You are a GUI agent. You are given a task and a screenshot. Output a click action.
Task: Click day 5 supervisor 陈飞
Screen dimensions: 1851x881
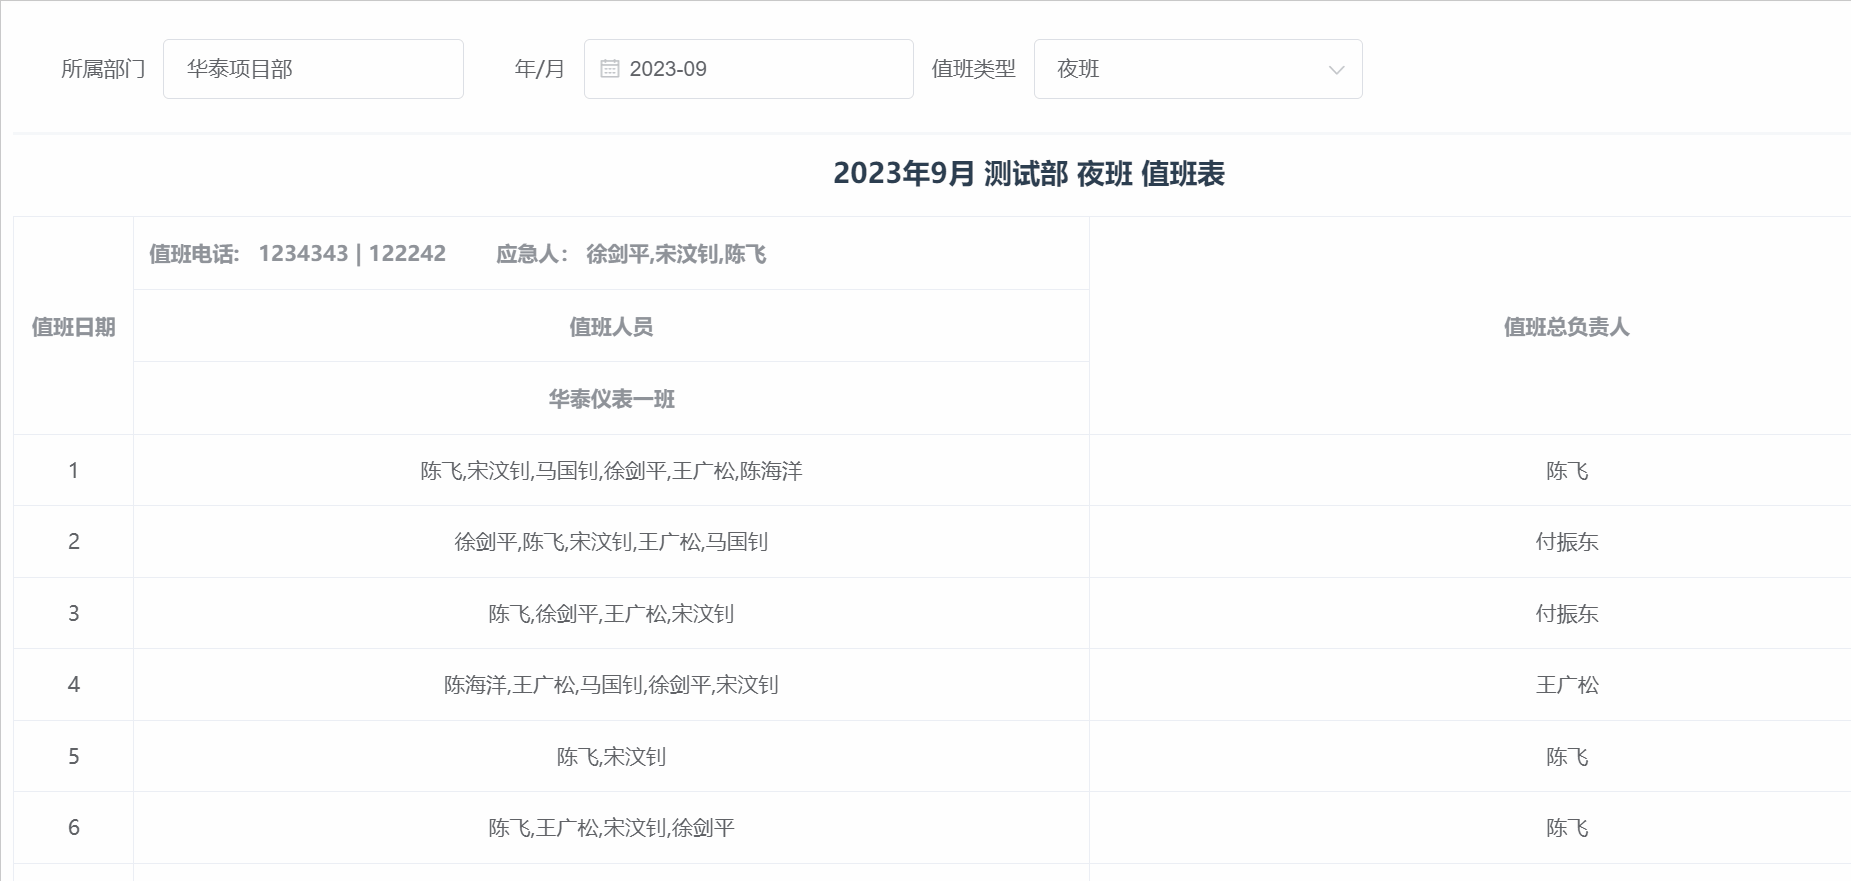[x=1567, y=757]
